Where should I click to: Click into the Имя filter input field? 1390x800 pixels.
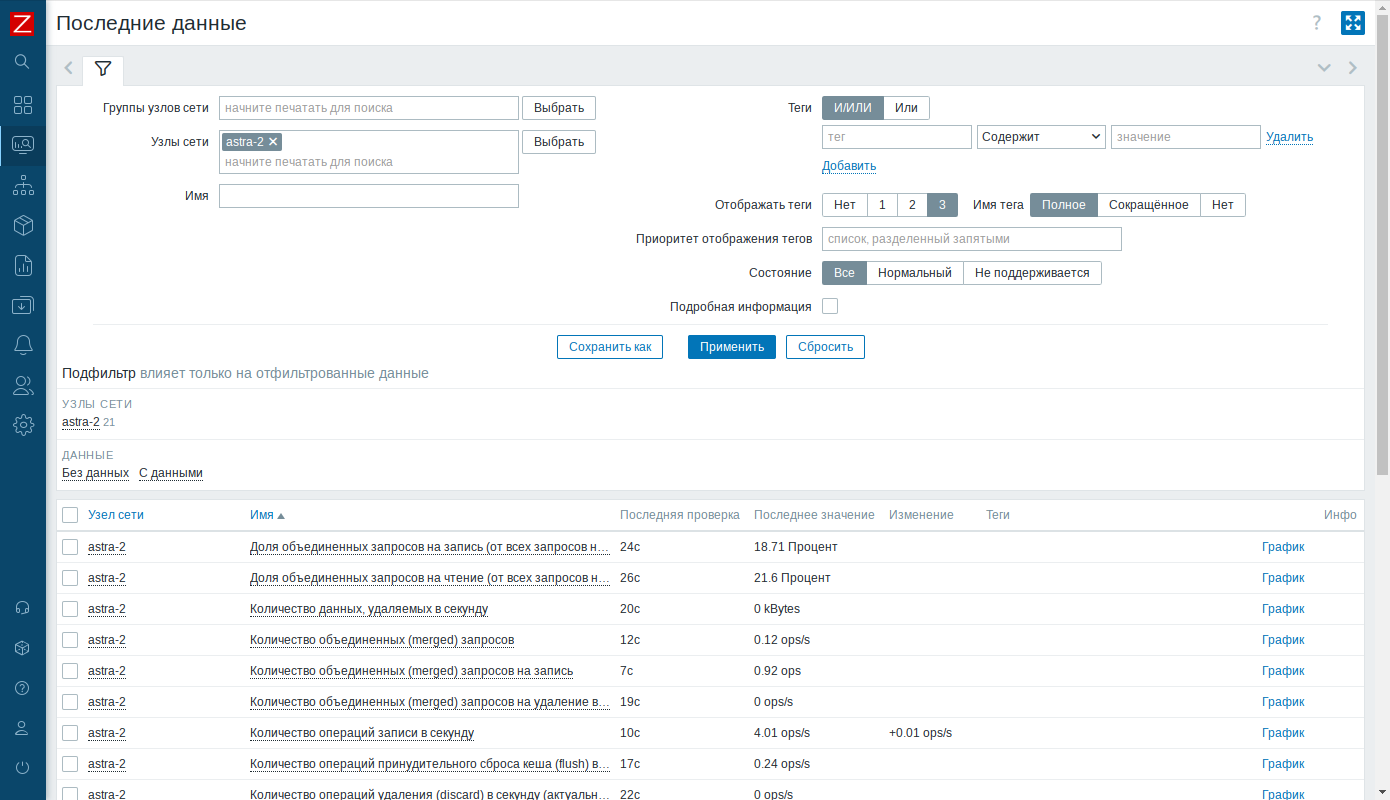pyautogui.click(x=368, y=196)
